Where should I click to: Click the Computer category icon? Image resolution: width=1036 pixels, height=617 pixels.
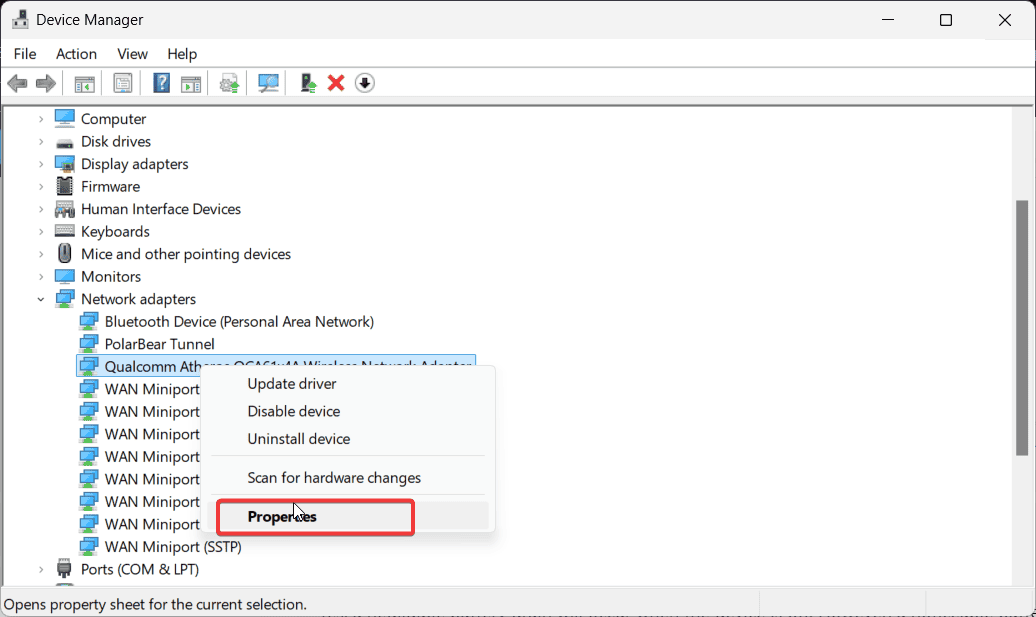click(65, 118)
